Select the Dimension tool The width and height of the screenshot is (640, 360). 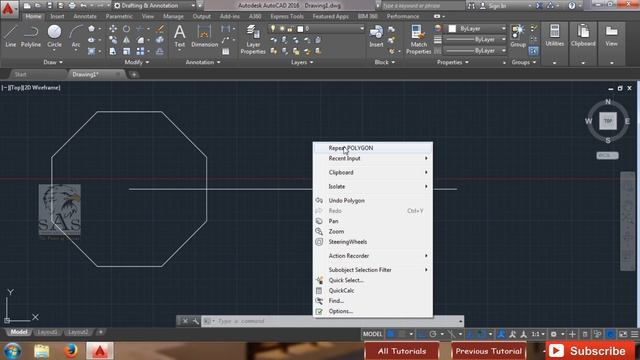coord(204,36)
